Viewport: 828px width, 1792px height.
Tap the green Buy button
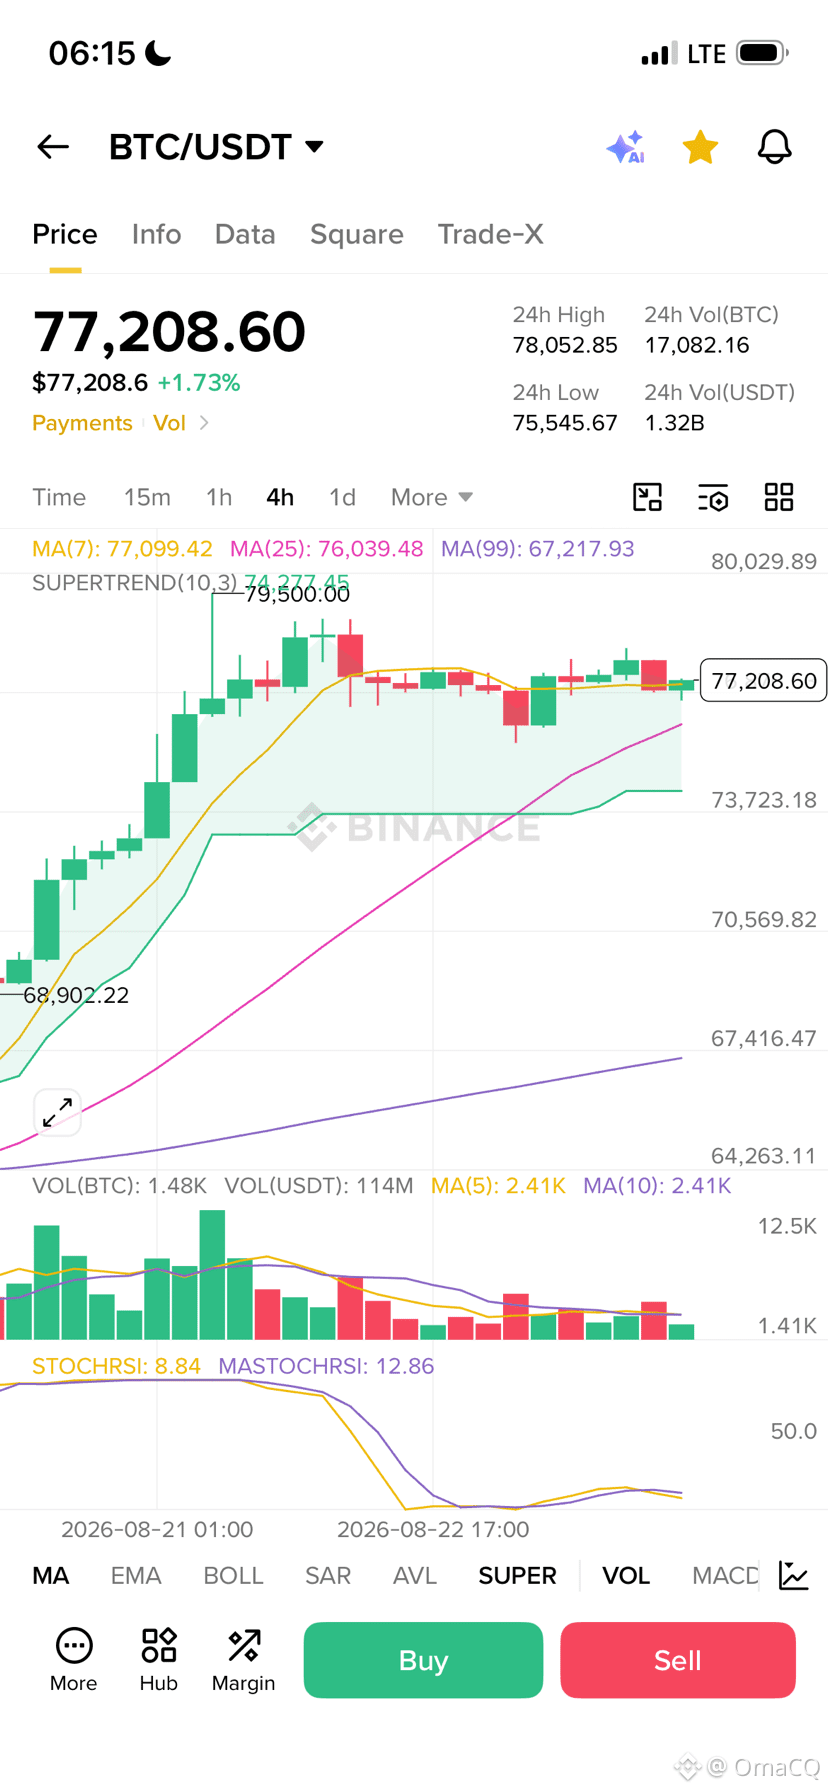[x=423, y=1660]
